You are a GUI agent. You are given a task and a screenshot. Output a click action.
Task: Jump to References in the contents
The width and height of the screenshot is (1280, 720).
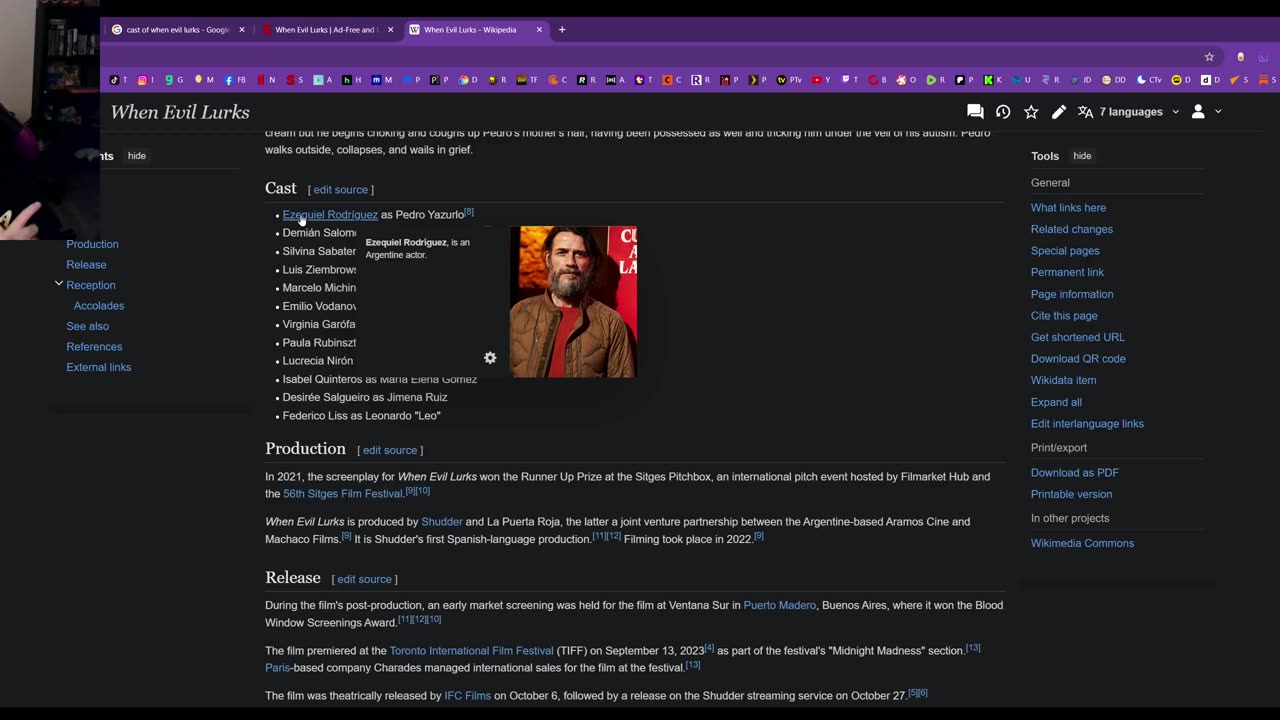[94, 347]
